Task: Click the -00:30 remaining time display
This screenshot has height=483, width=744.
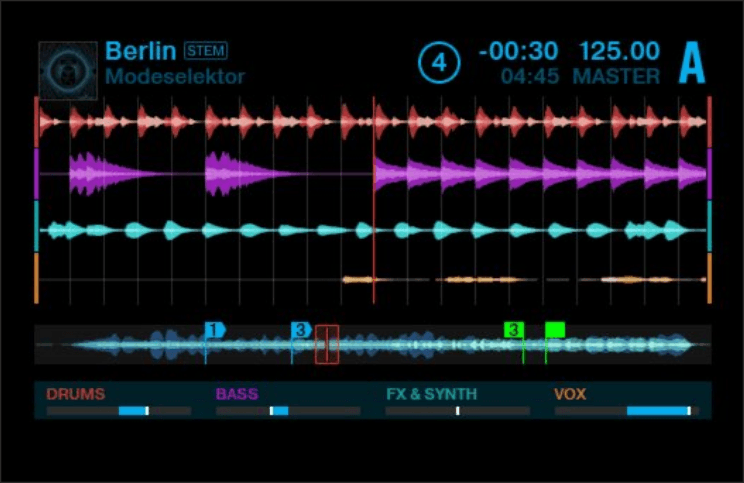Action: pyautogui.click(x=518, y=52)
